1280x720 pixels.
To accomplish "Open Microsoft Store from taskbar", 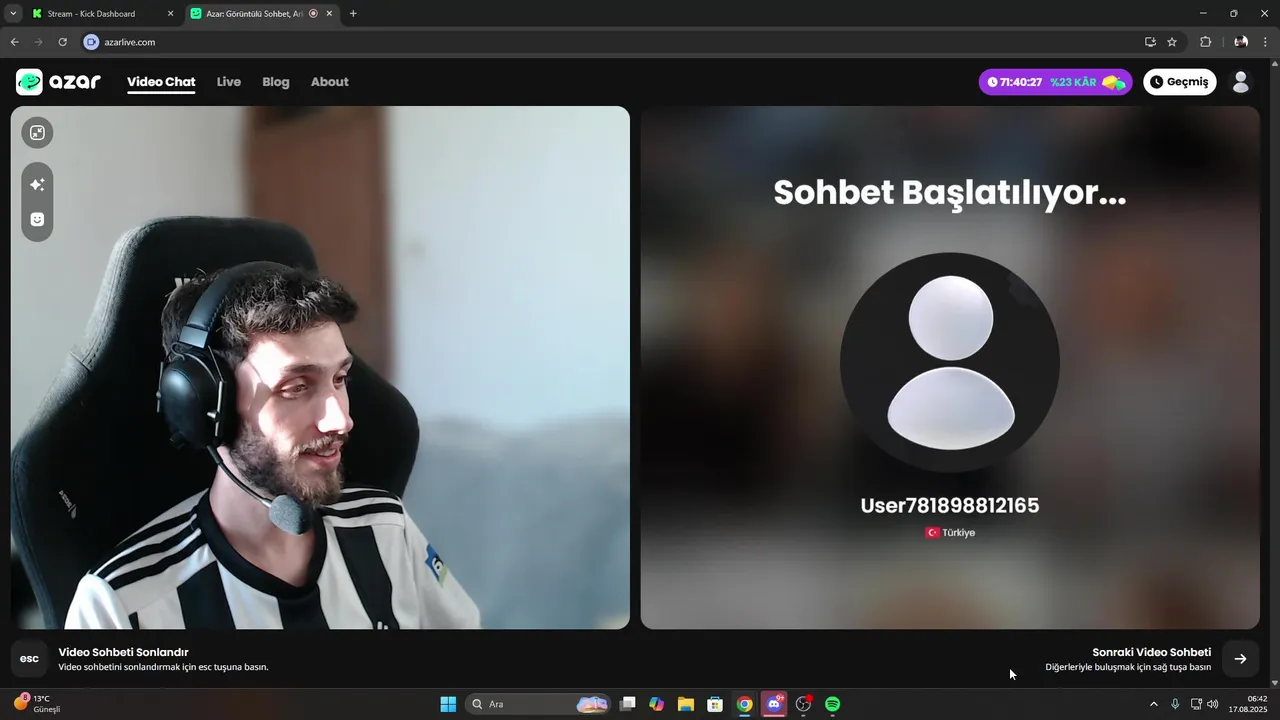I will [x=715, y=704].
